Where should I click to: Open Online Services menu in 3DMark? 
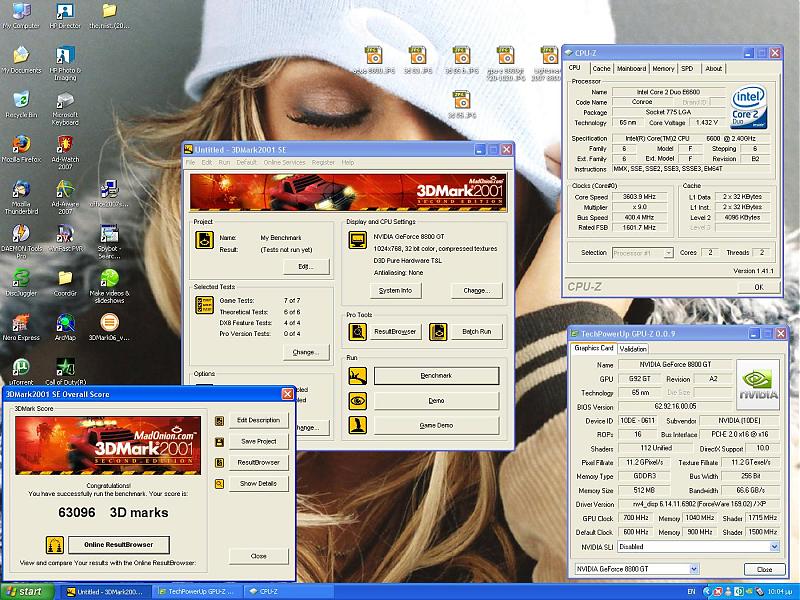coord(284,162)
